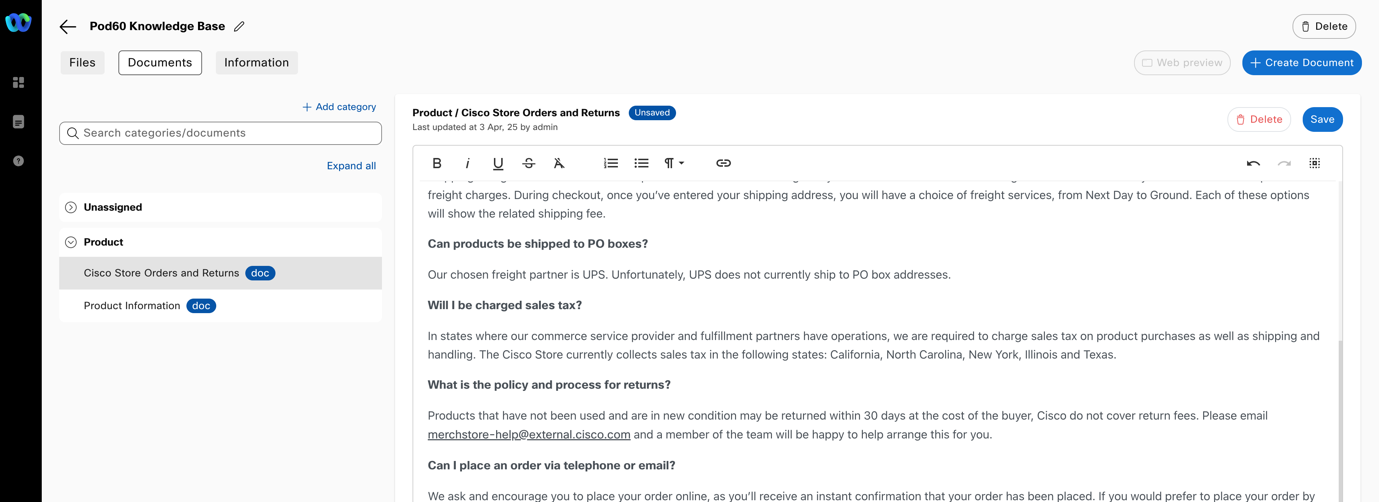Screen dimensions: 1379x502
Task: Click the merchstore-help email link
Action: [529, 434]
